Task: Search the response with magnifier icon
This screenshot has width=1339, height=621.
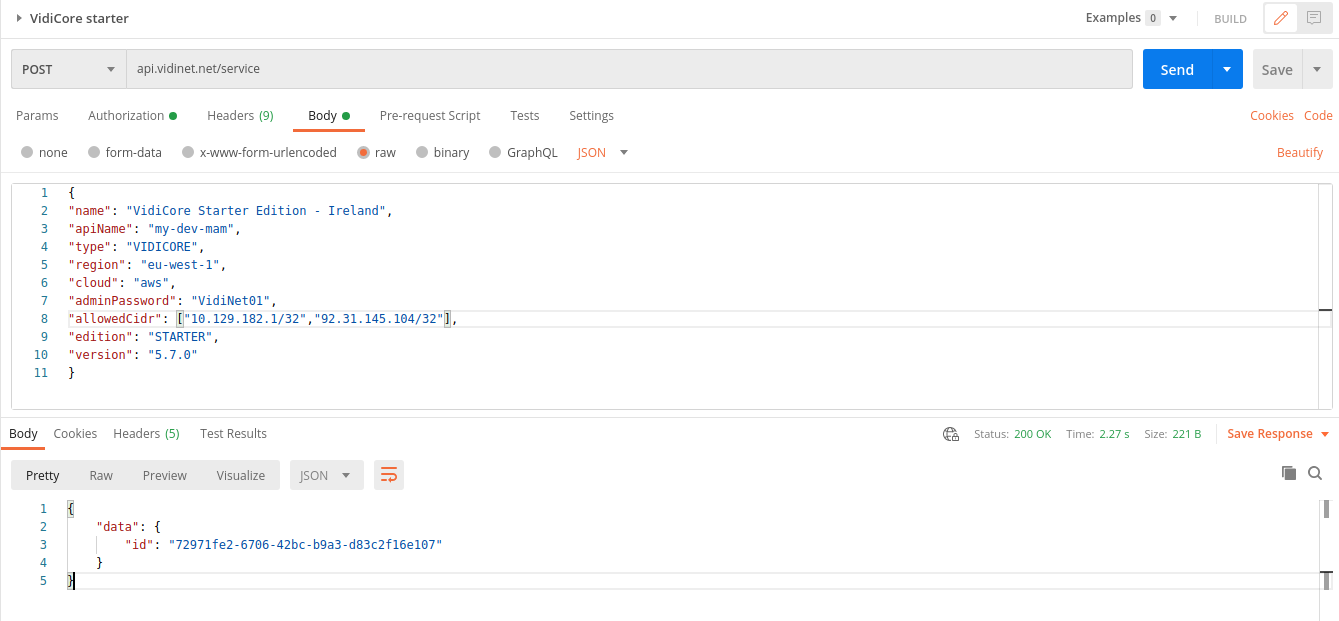Action: click(x=1315, y=473)
